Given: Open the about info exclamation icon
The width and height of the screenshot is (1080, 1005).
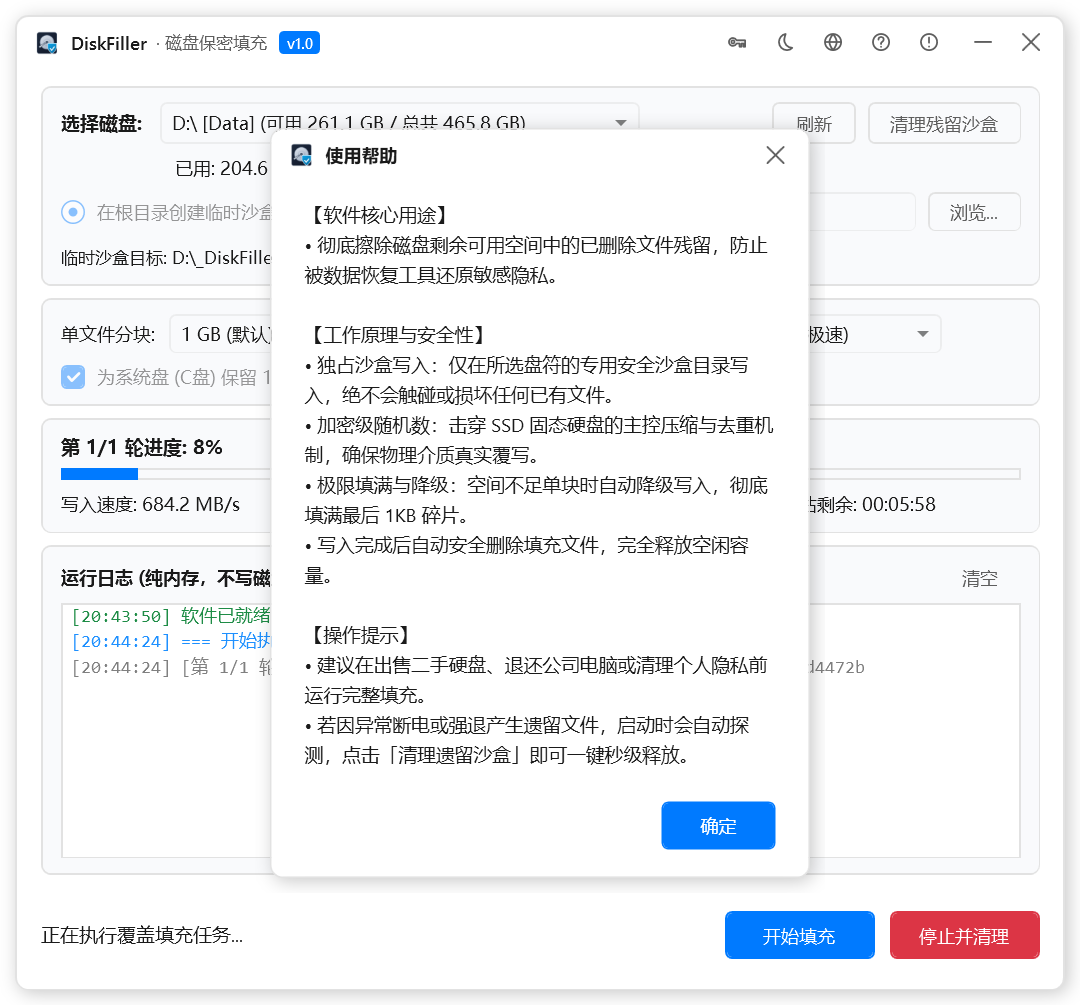Looking at the screenshot, I should point(928,43).
